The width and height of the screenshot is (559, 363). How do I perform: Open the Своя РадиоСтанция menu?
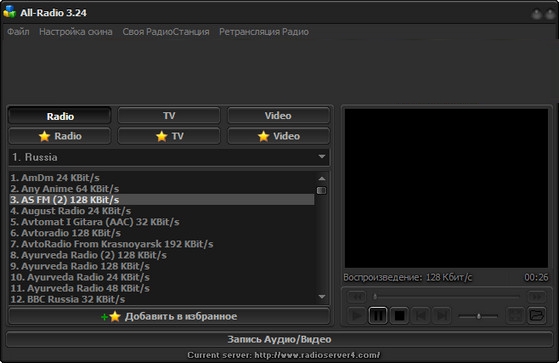click(166, 32)
